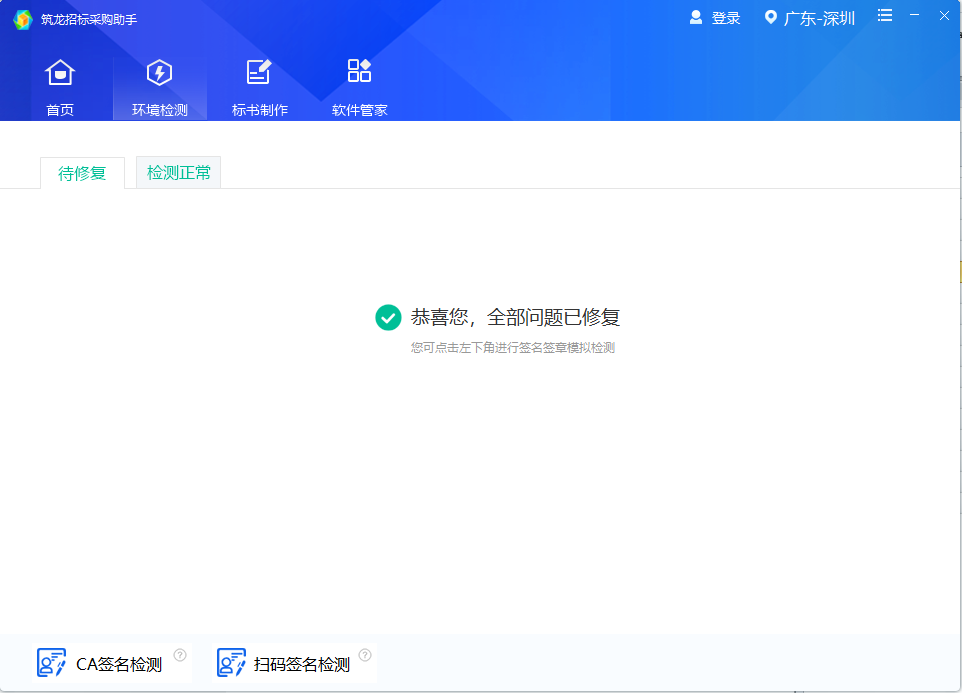Switch to the 检测正常 tab

tap(179, 173)
